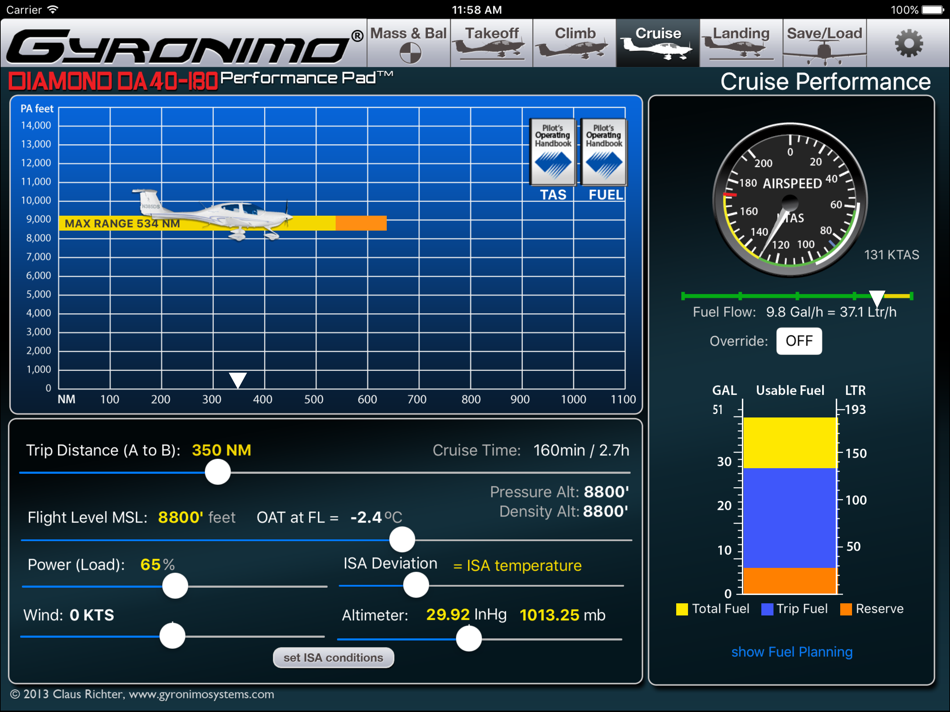950x712 pixels.
Task: Click the Wi-Fi icon in status bar
Action: tap(53, 10)
